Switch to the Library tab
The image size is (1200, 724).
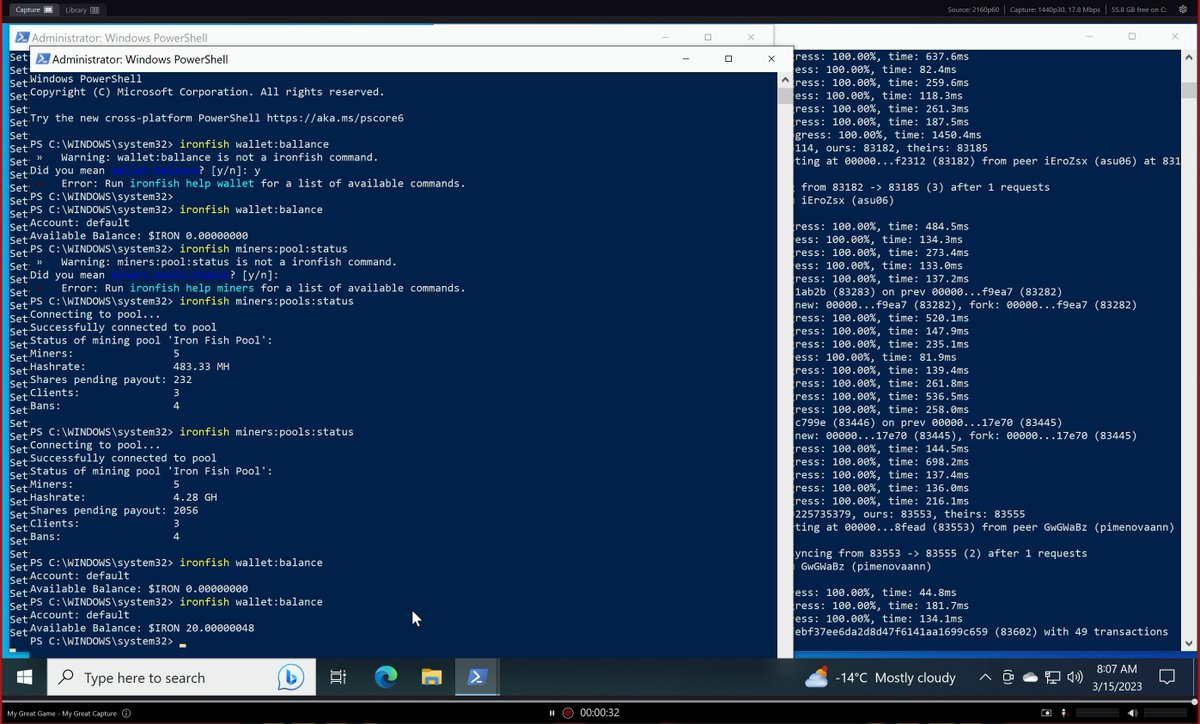[x=83, y=10]
